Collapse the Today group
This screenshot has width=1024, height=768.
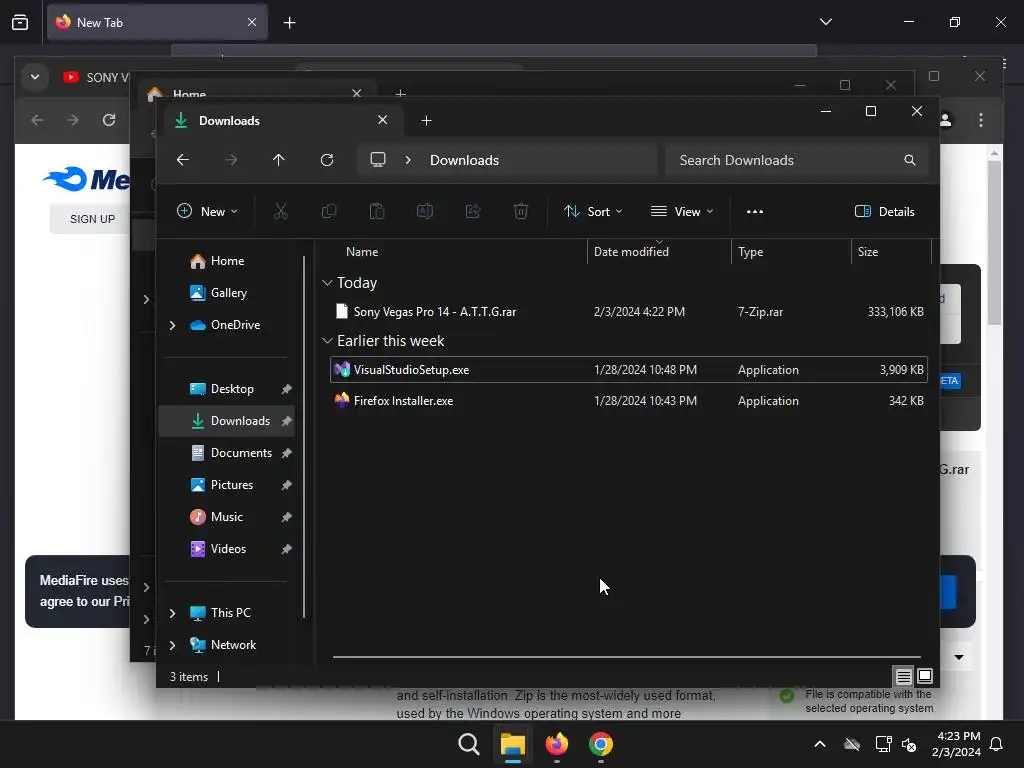[327, 283]
